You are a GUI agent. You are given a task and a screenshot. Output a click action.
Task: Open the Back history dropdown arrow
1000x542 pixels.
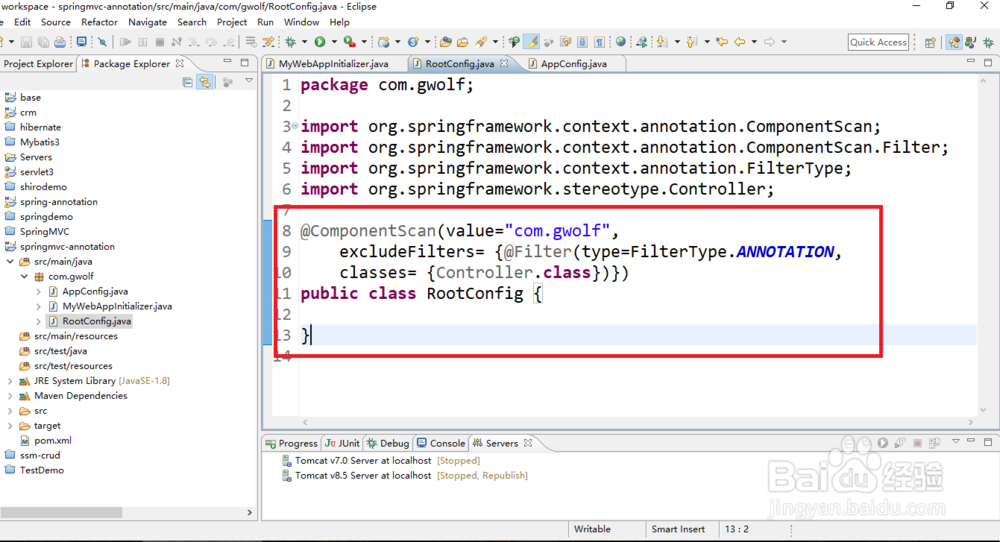(754, 42)
